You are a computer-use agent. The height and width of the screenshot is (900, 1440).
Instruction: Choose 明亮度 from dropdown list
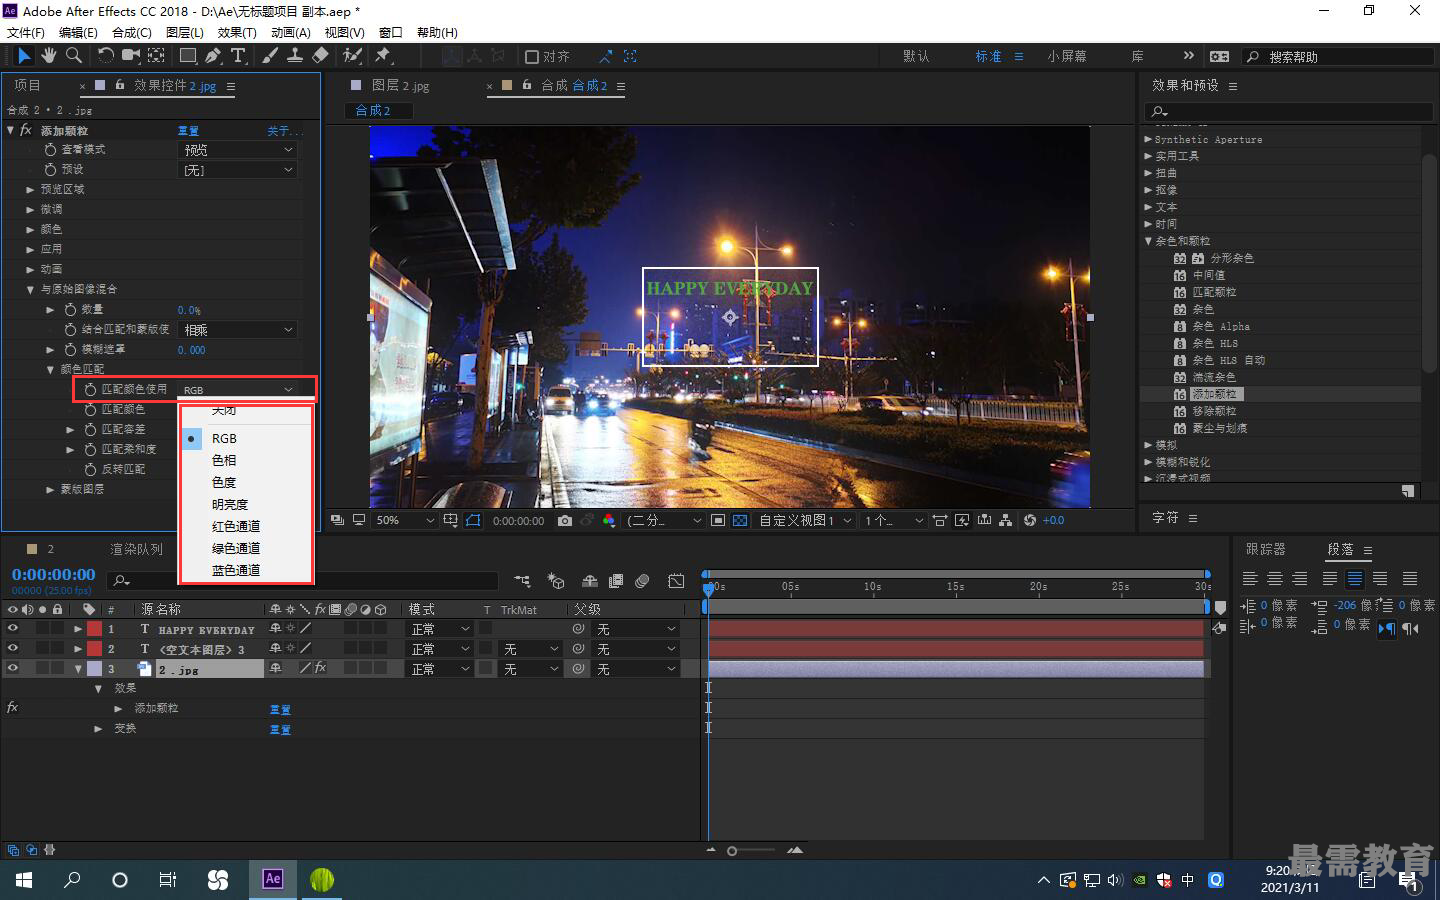[230, 505]
